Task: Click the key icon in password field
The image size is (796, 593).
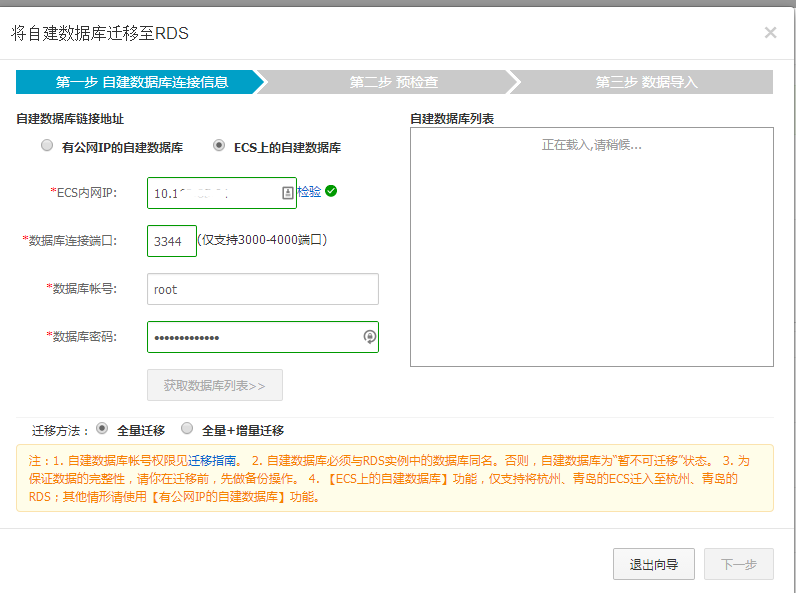Action: tap(369, 337)
